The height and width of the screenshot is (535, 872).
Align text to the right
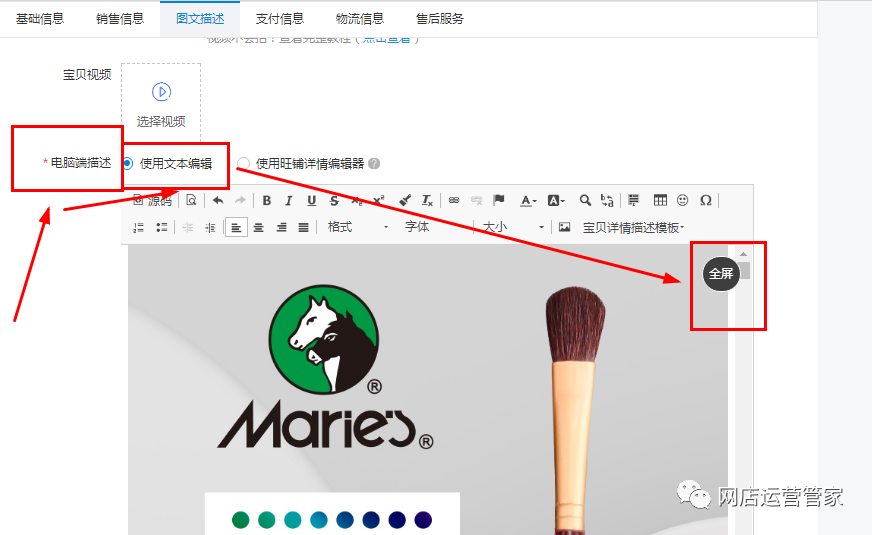[281, 227]
